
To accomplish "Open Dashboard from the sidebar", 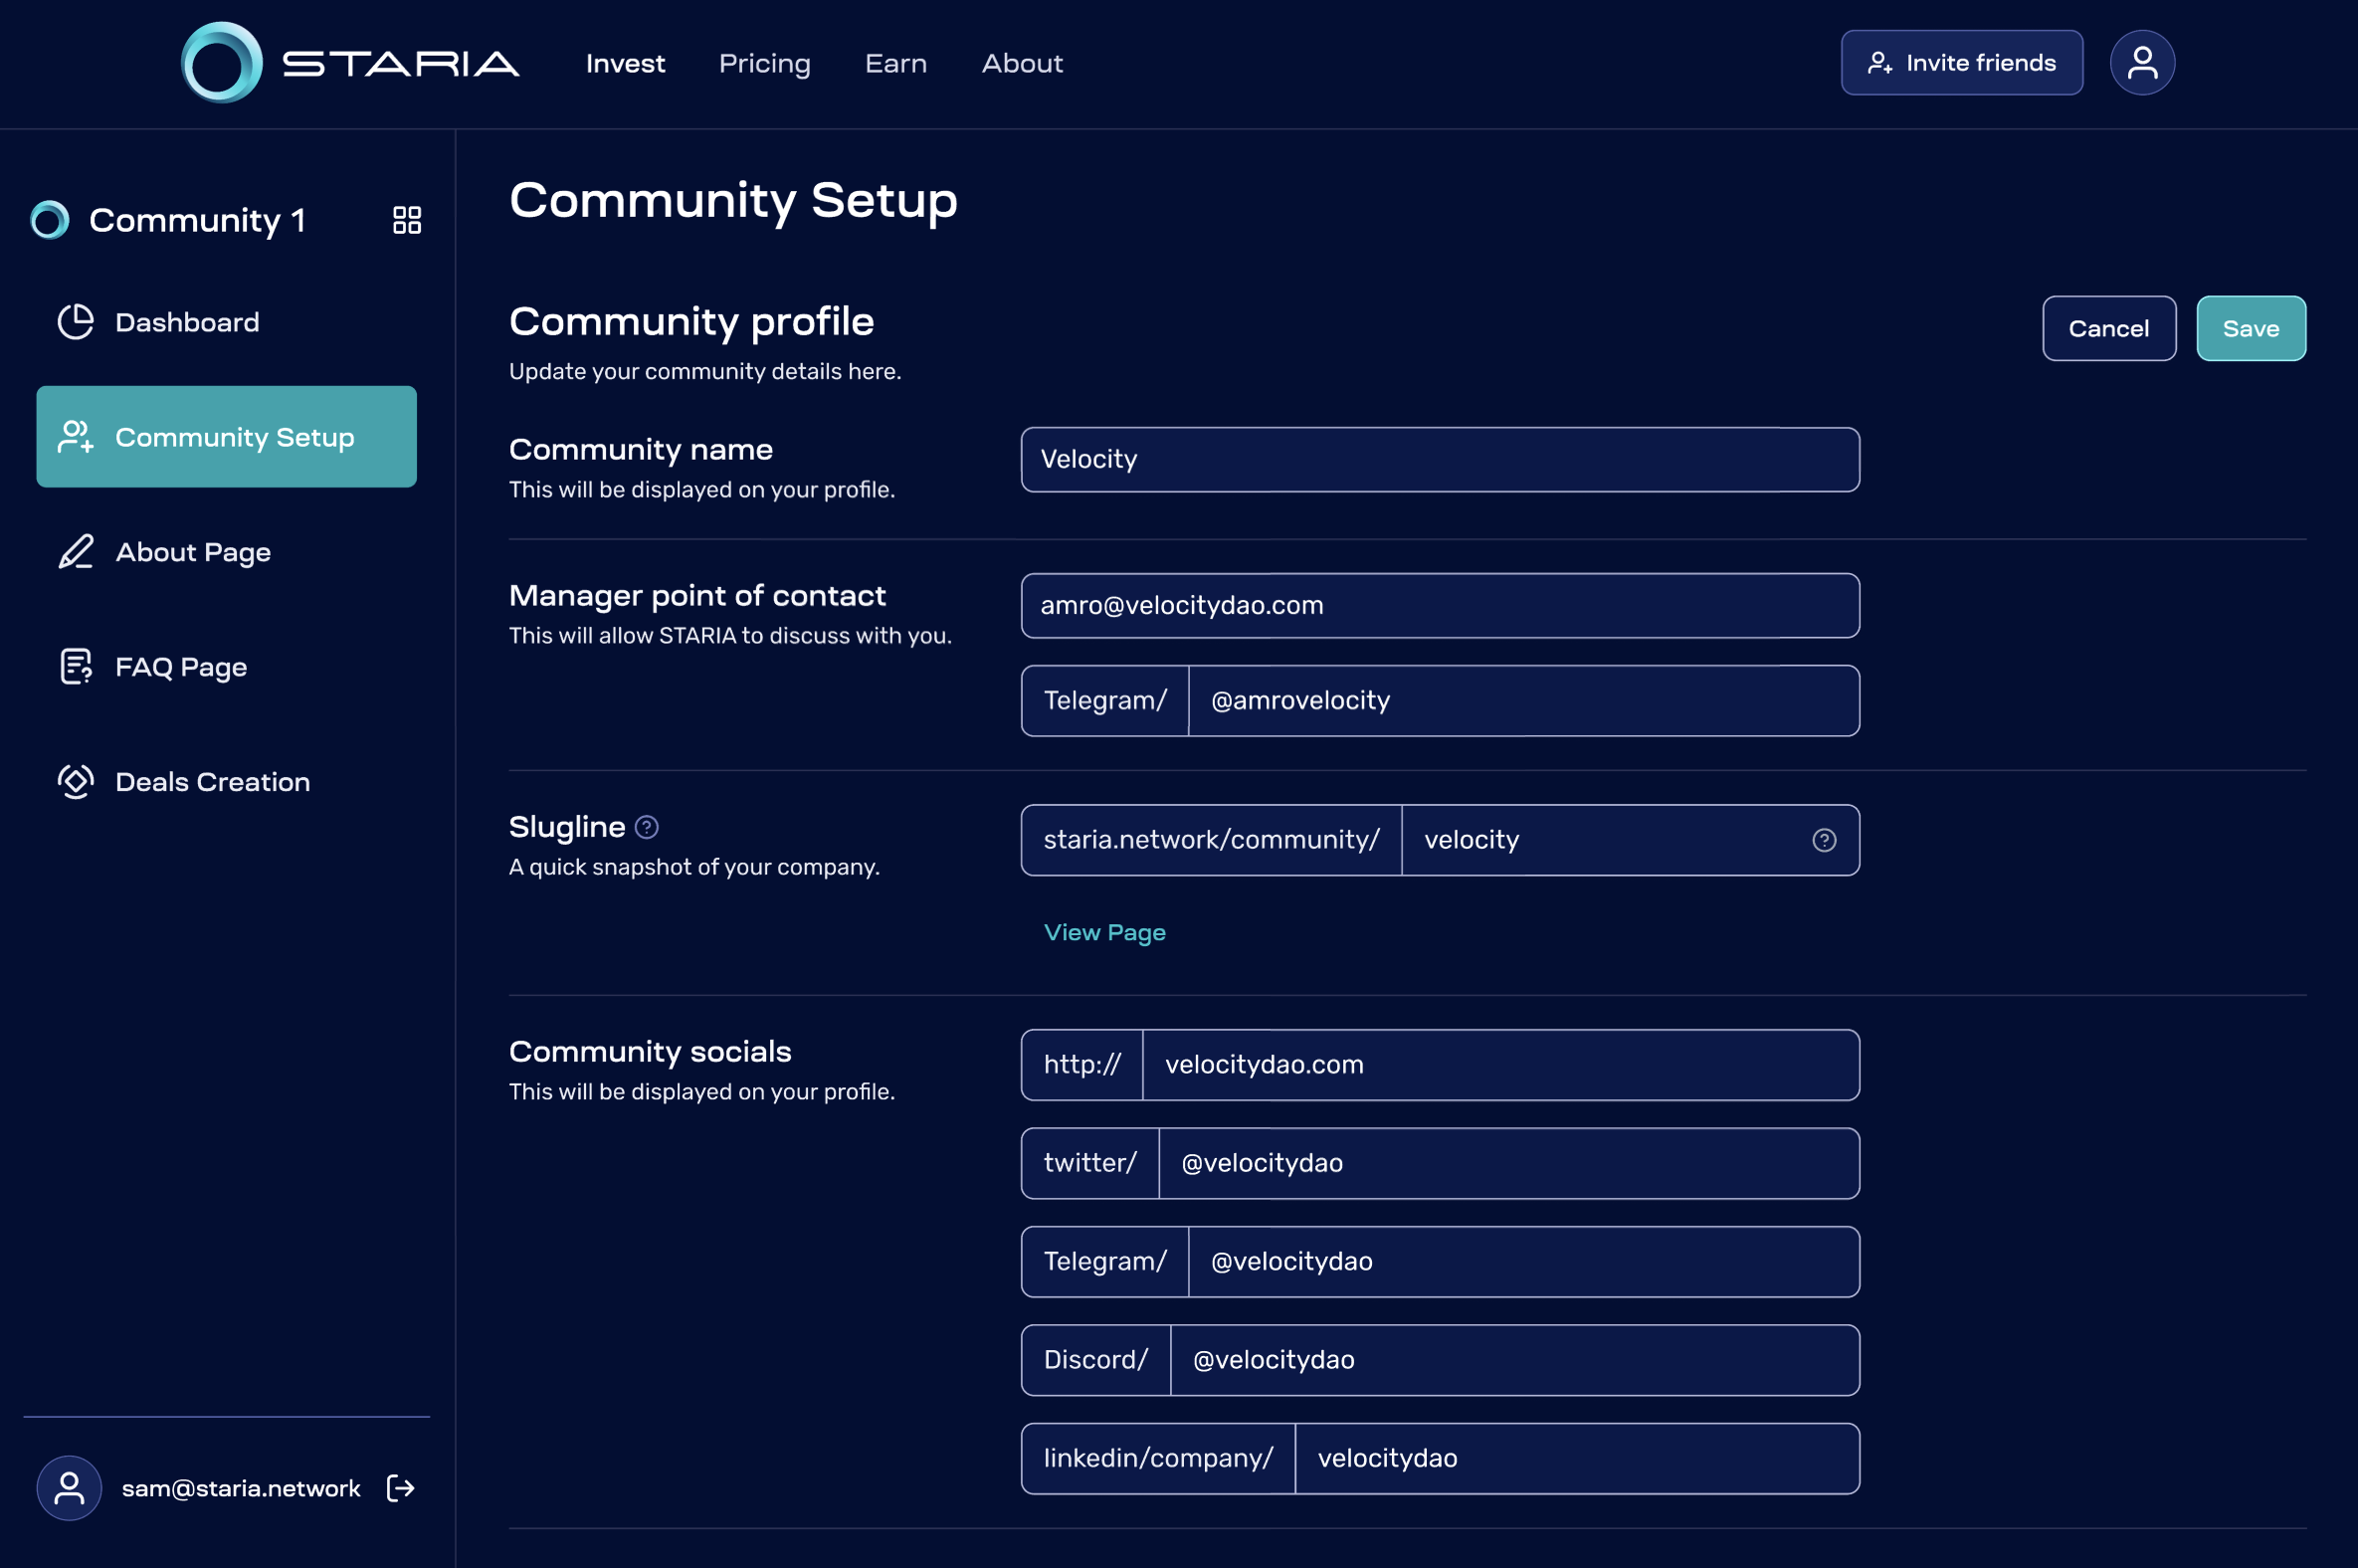I will (187, 322).
